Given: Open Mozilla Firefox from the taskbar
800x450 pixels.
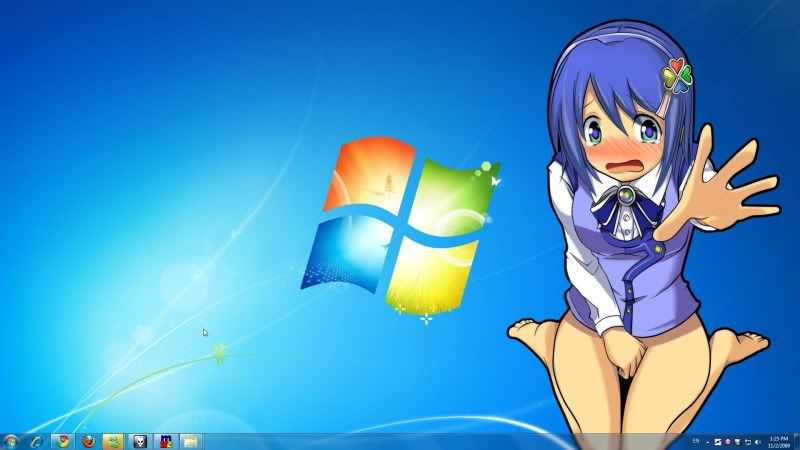Looking at the screenshot, I should 88,441.
